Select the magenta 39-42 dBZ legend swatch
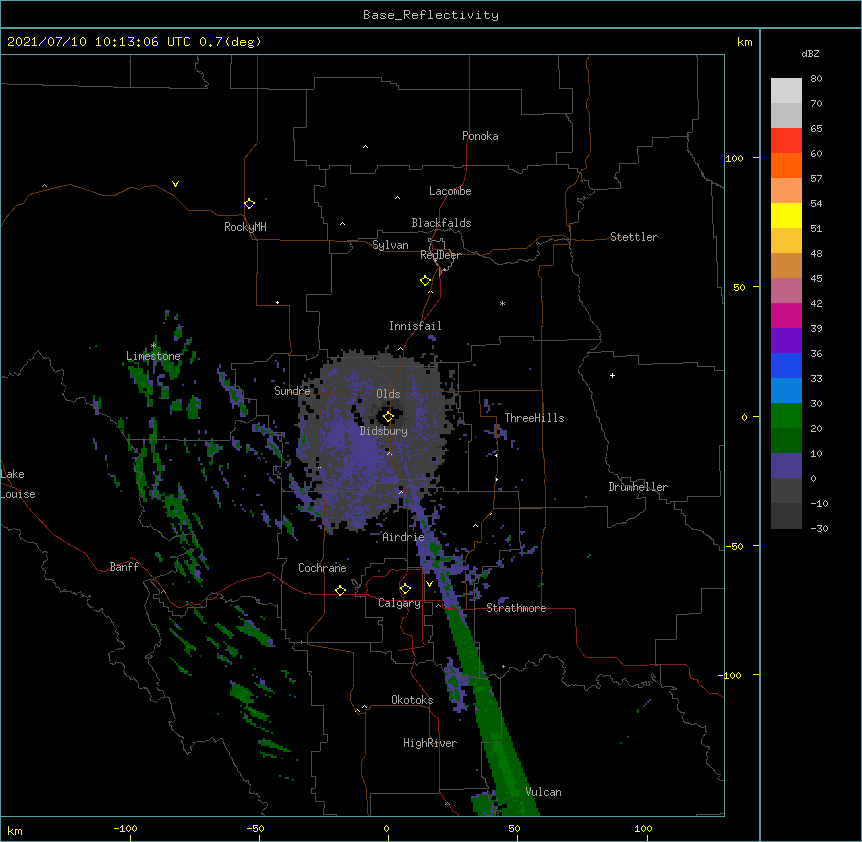 click(x=786, y=315)
